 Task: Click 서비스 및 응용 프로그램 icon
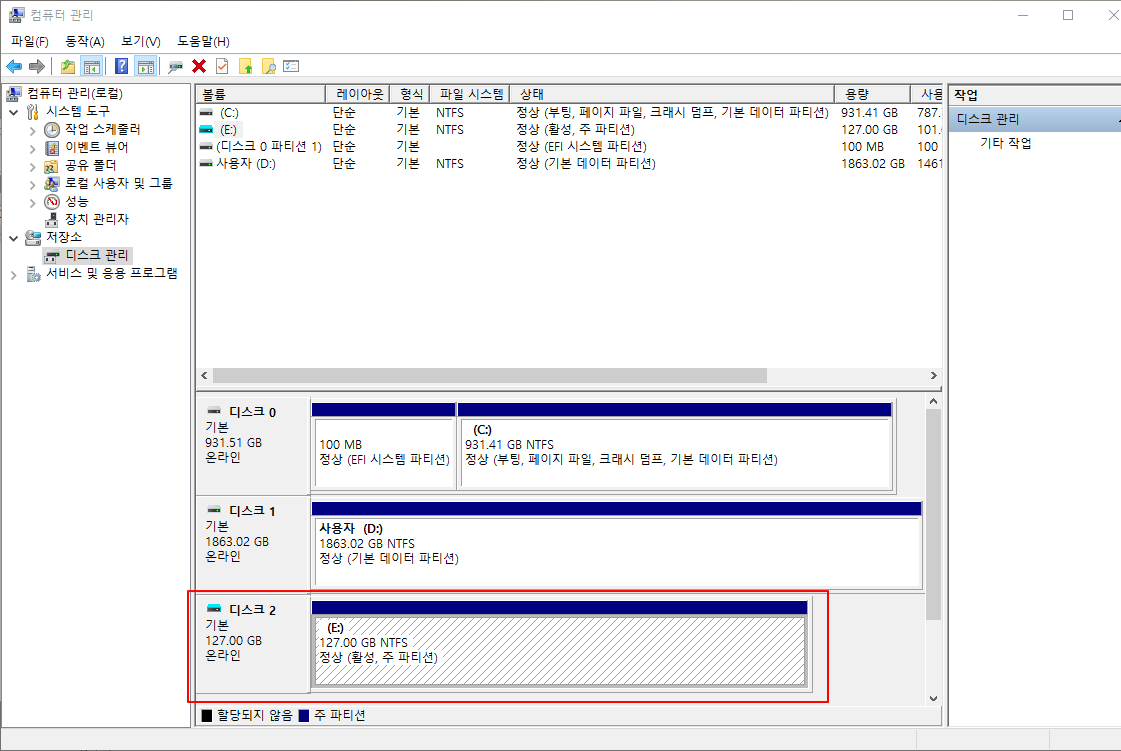[33, 273]
